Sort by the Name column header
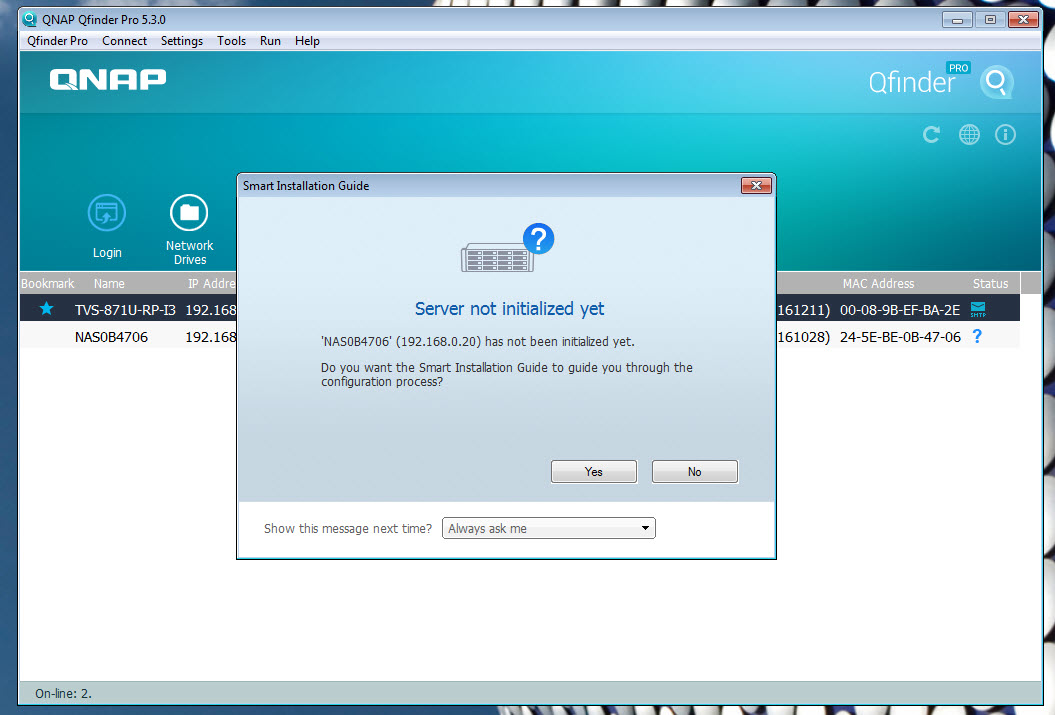1055x715 pixels. pos(109,283)
